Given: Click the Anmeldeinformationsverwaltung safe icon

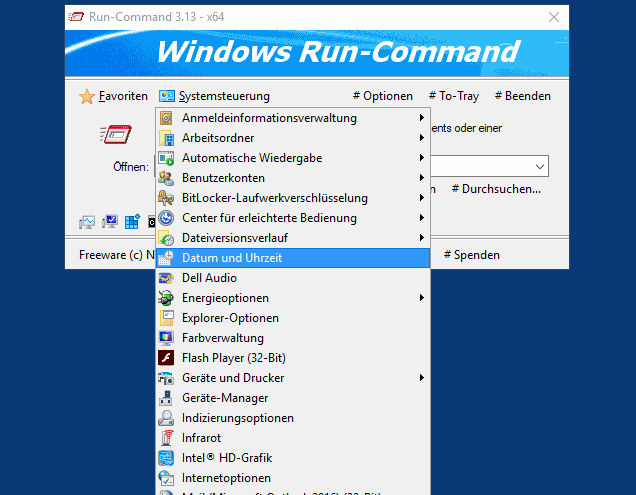Looking at the screenshot, I should point(166,118).
